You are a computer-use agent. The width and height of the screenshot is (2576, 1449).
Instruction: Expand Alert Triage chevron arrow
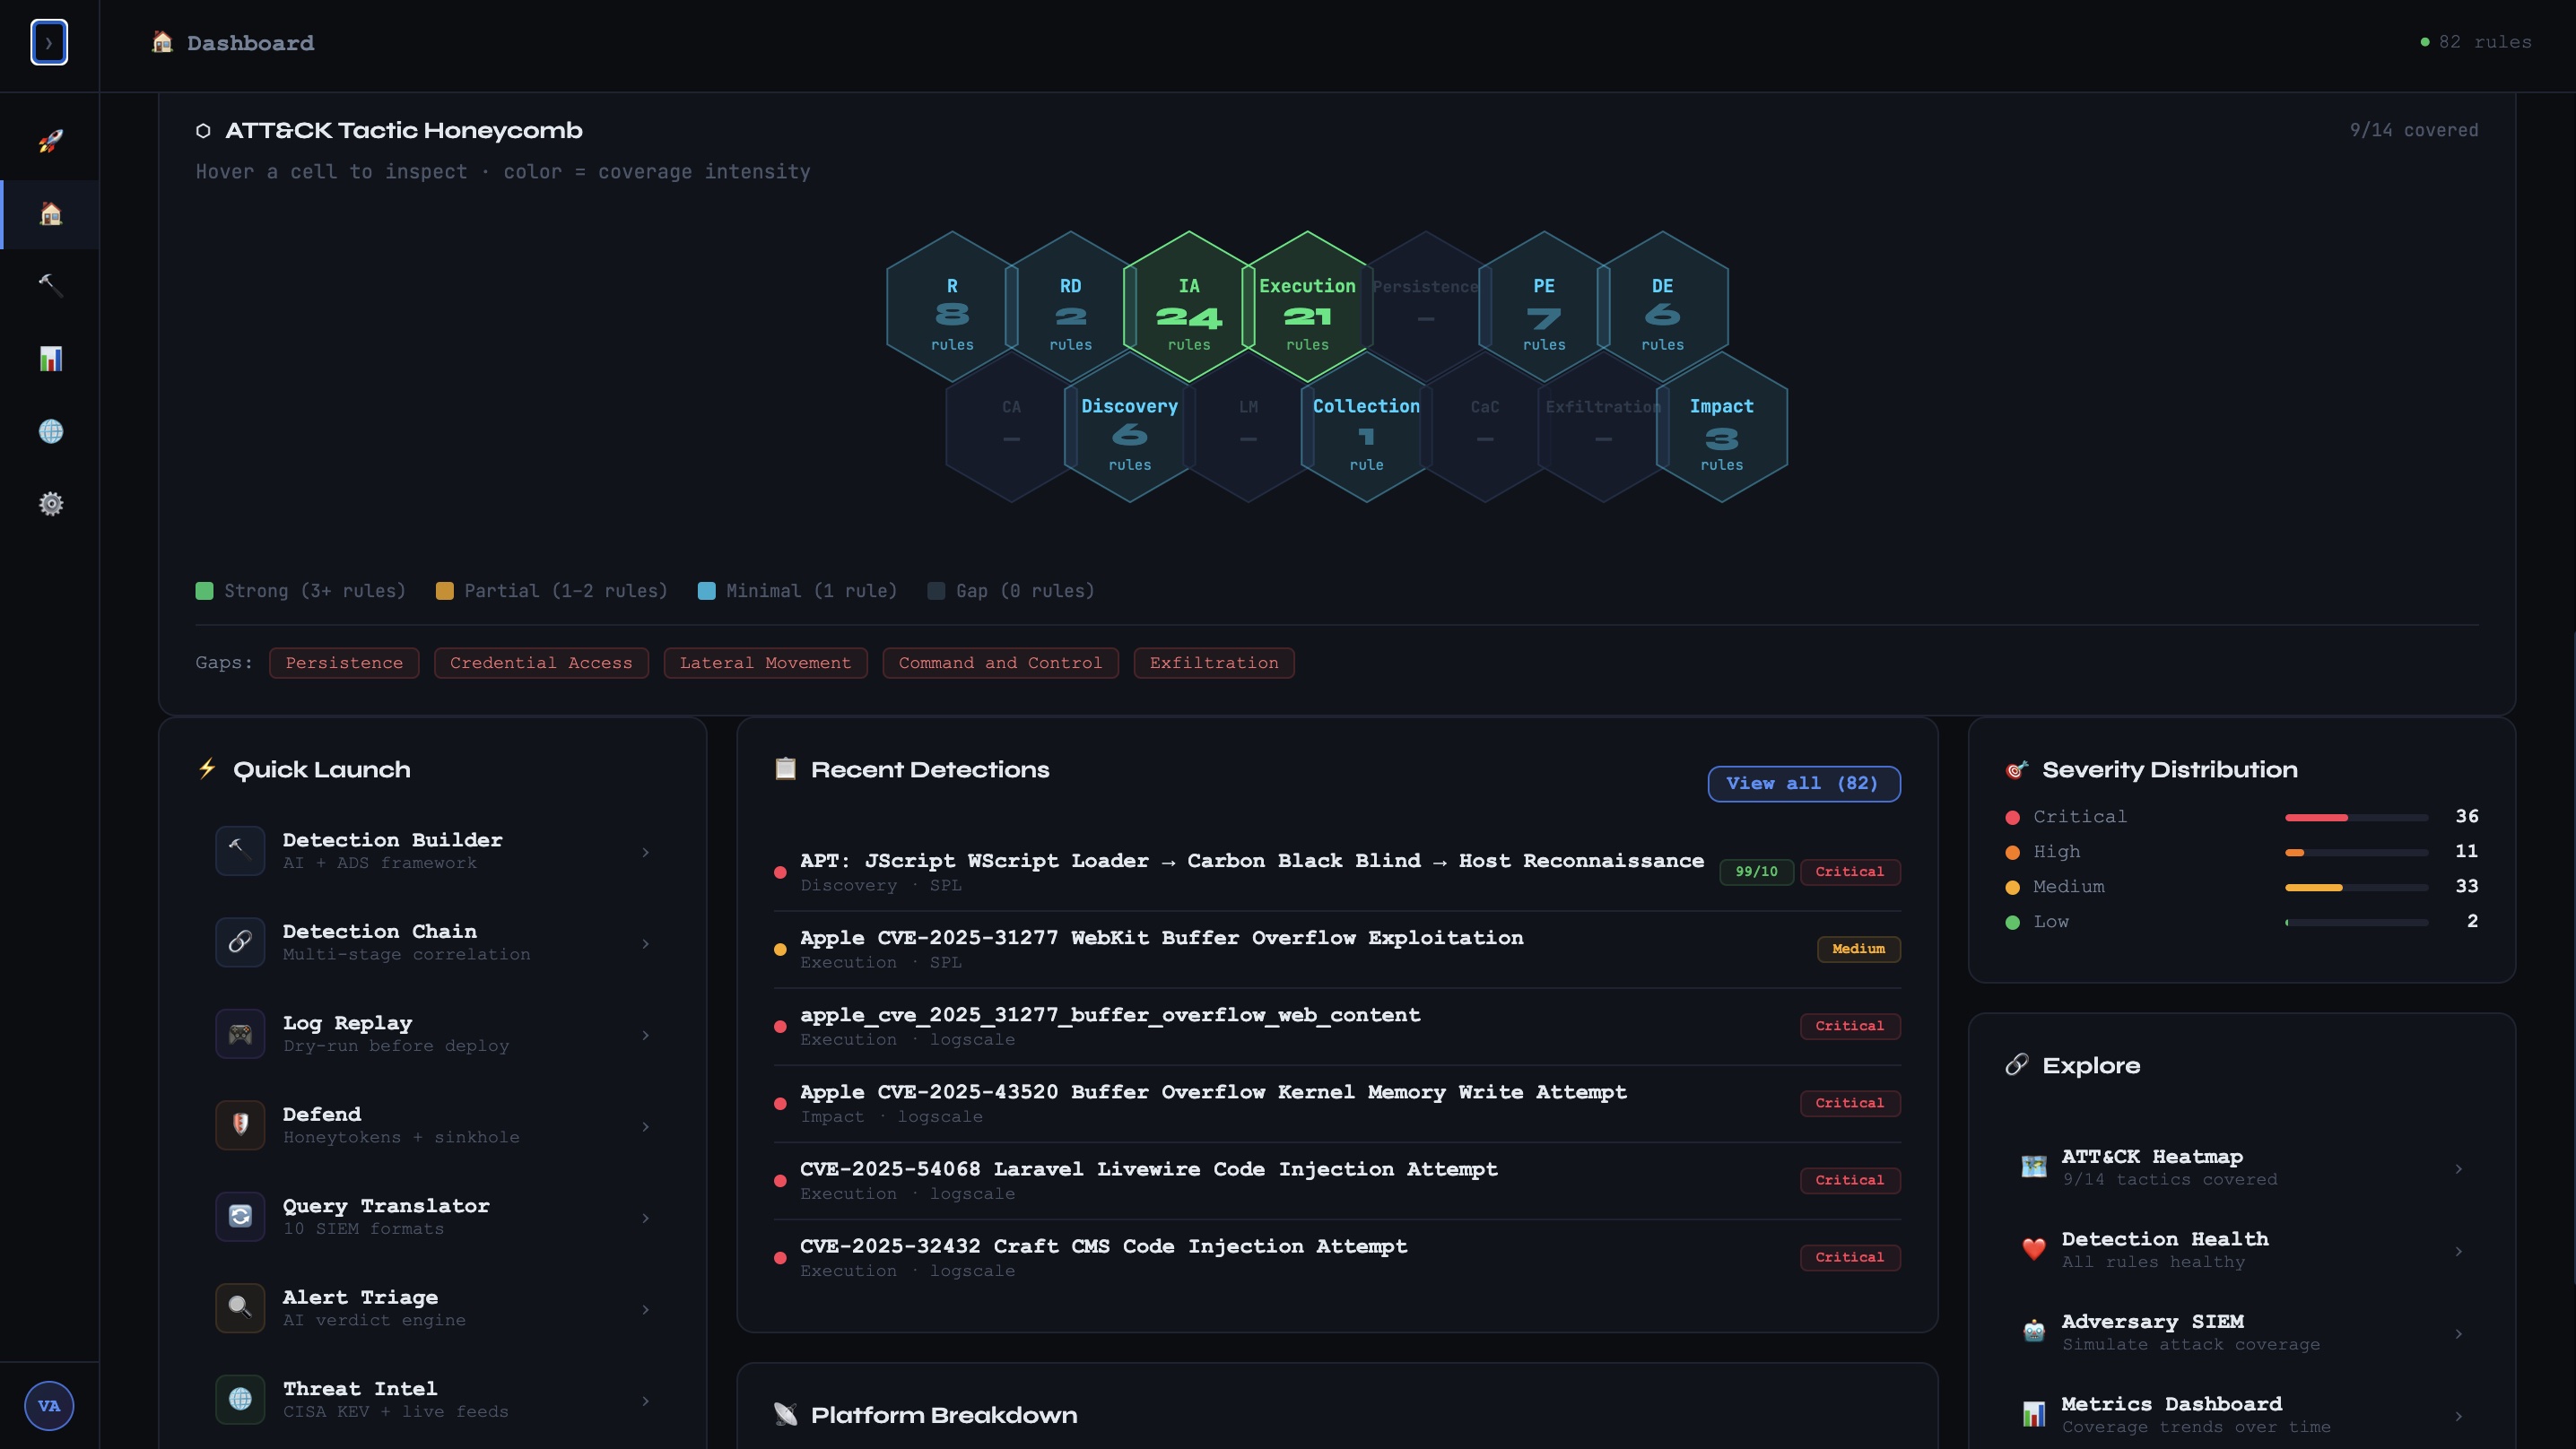click(645, 1309)
